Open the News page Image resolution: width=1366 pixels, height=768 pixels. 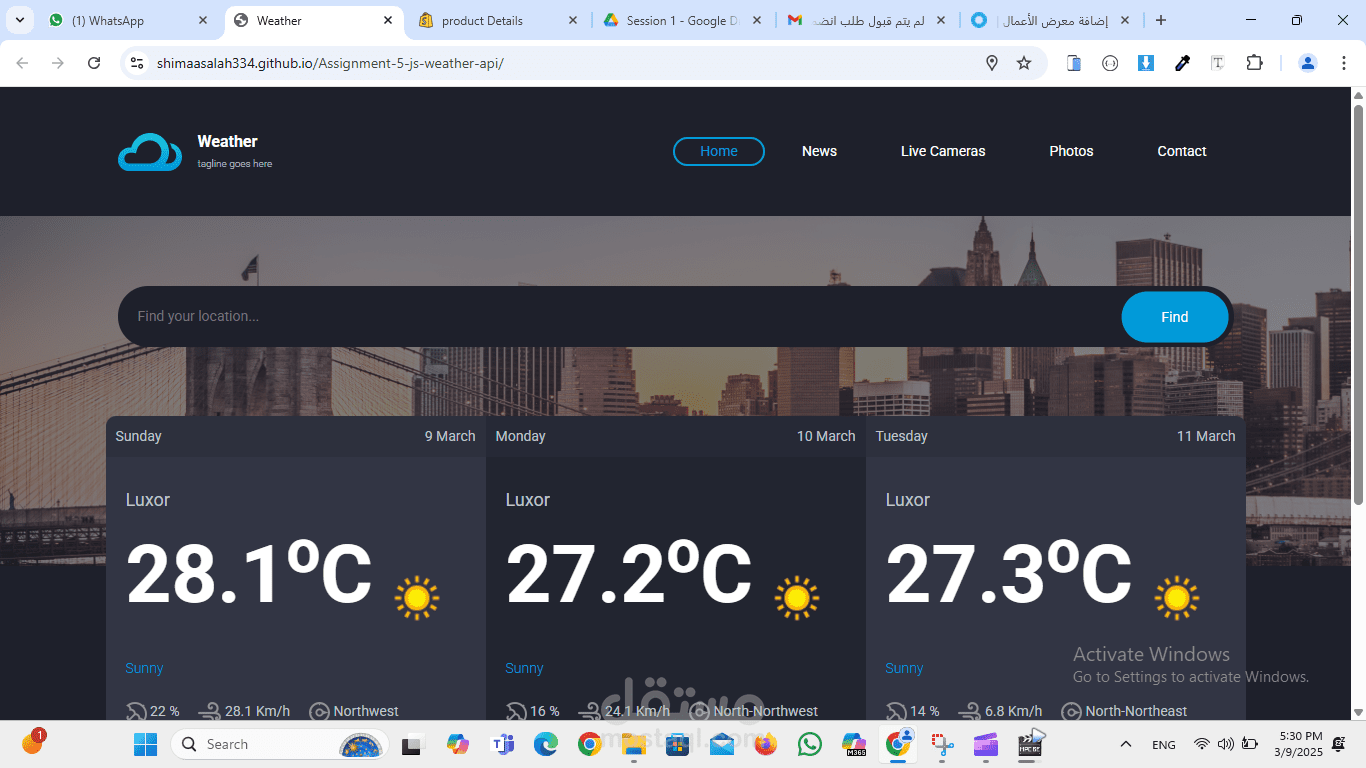pyautogui.click(x=819, y=151)
